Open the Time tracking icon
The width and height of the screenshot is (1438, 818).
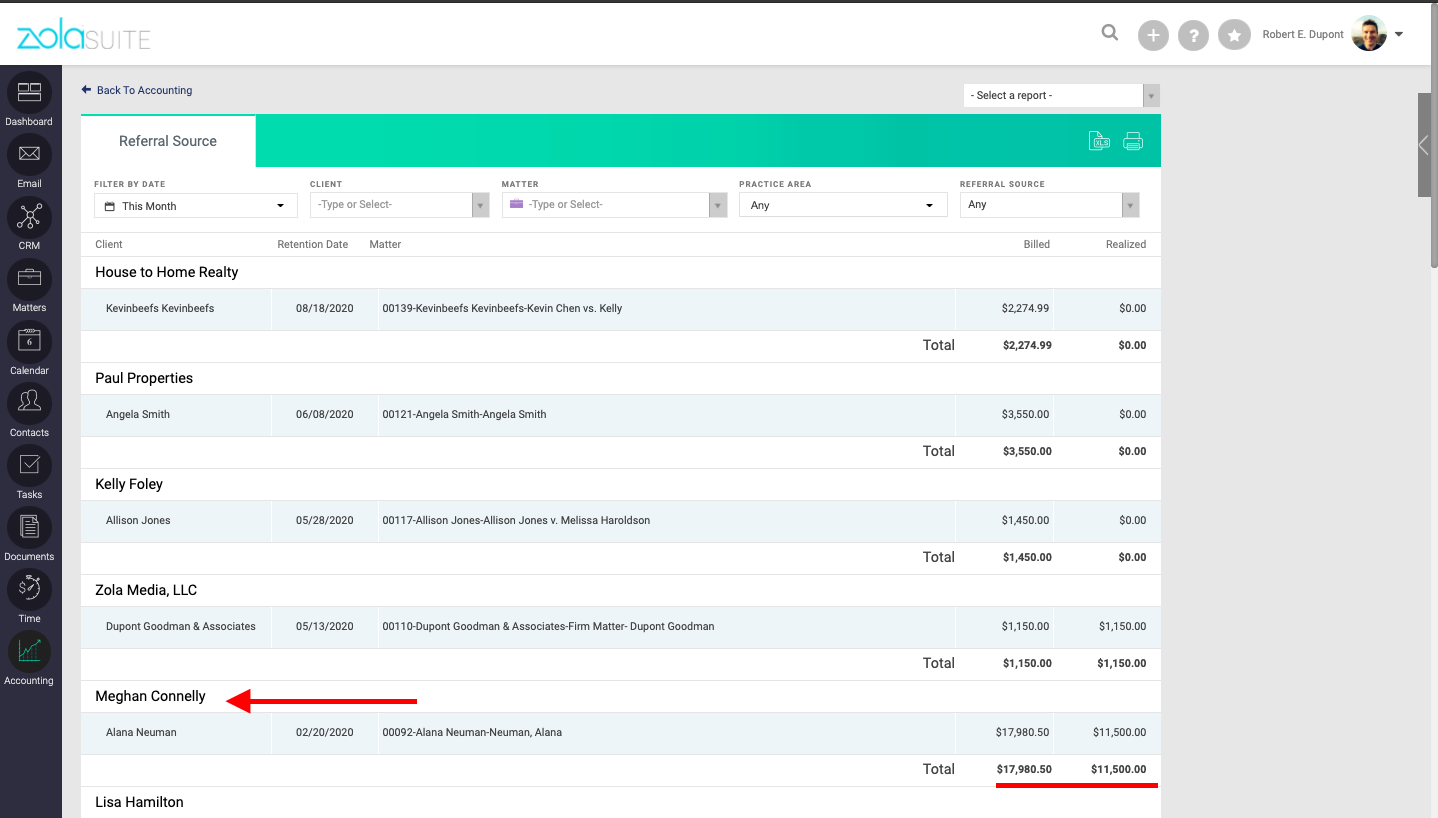[29, 590]
